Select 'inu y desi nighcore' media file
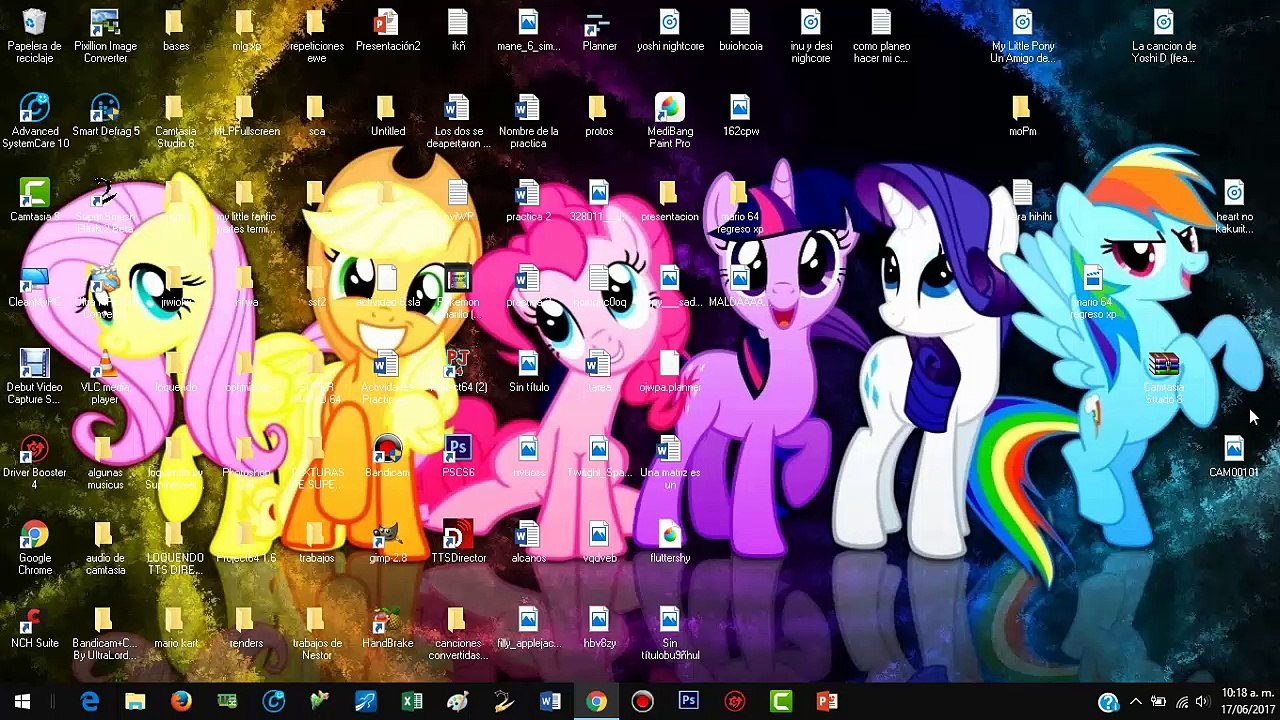This screenshot has height=720, width=1280. 811,36
